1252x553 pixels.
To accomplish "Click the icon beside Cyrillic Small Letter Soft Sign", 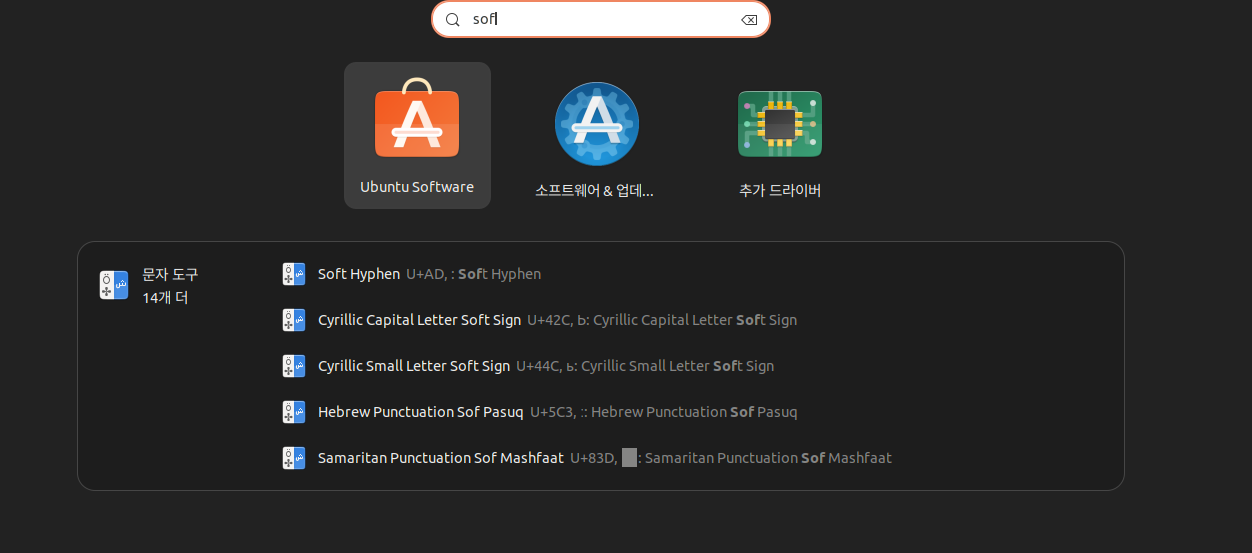I will click(x=293, y=366).
